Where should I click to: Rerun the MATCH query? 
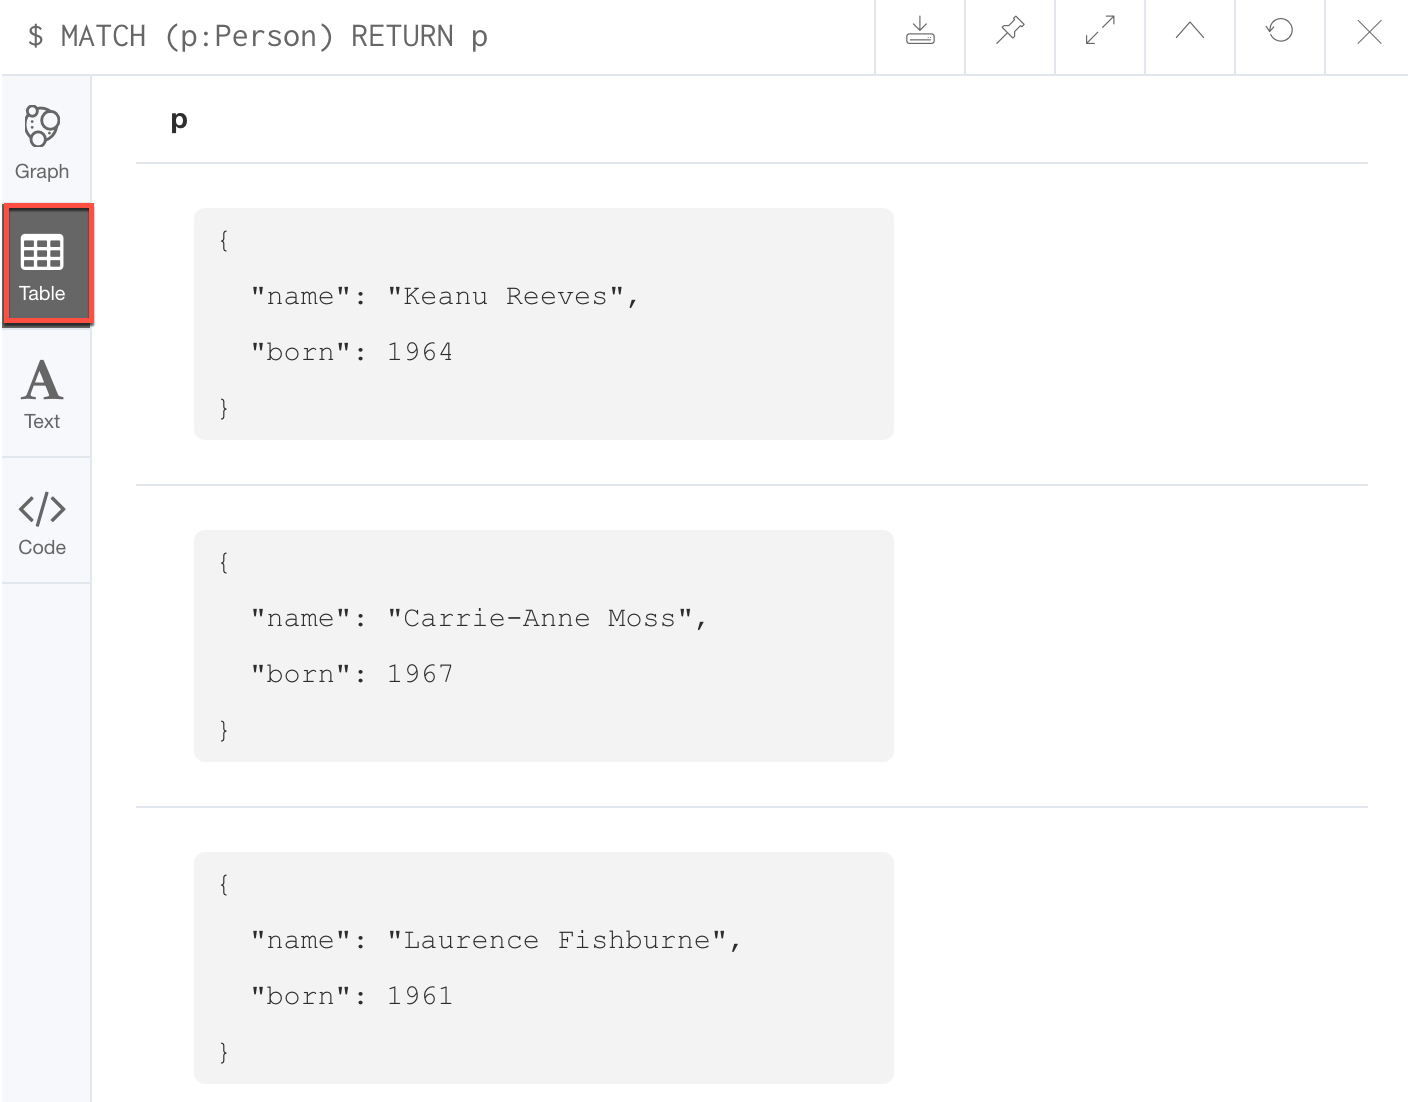tap(1279, 32)
